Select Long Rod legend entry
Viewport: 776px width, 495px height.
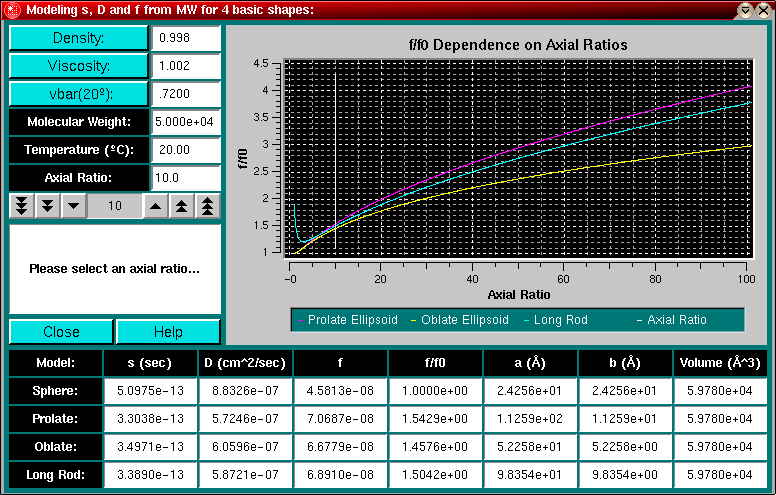[x=560, y=320]
